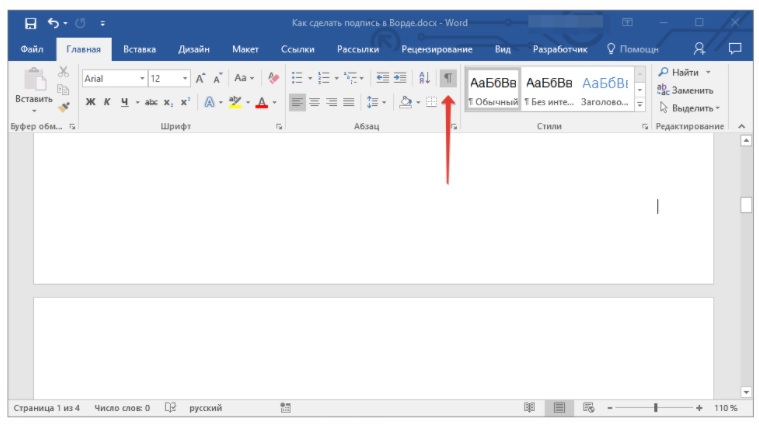The image size is (759, 426).
Task: Apply center alignment to paragraph
Action: (x=314, y=102)
